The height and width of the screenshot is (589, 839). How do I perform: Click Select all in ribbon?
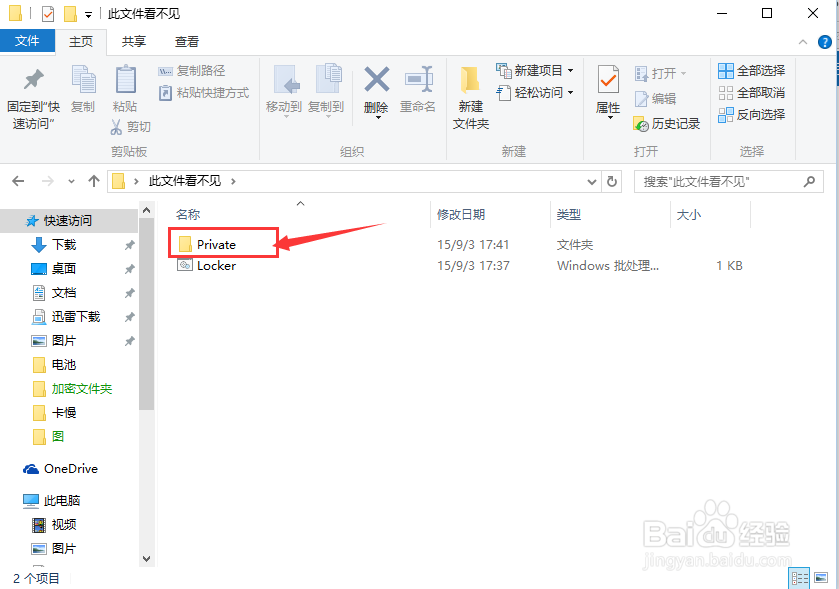tap(752, 70)
